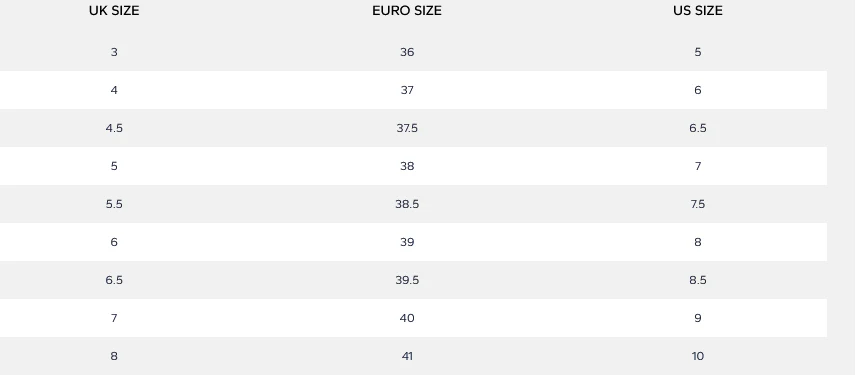Screen dimensions: 858x375
Task: Click the US SIZE column header
Action: pyautogui.click(x=698, y=10)
